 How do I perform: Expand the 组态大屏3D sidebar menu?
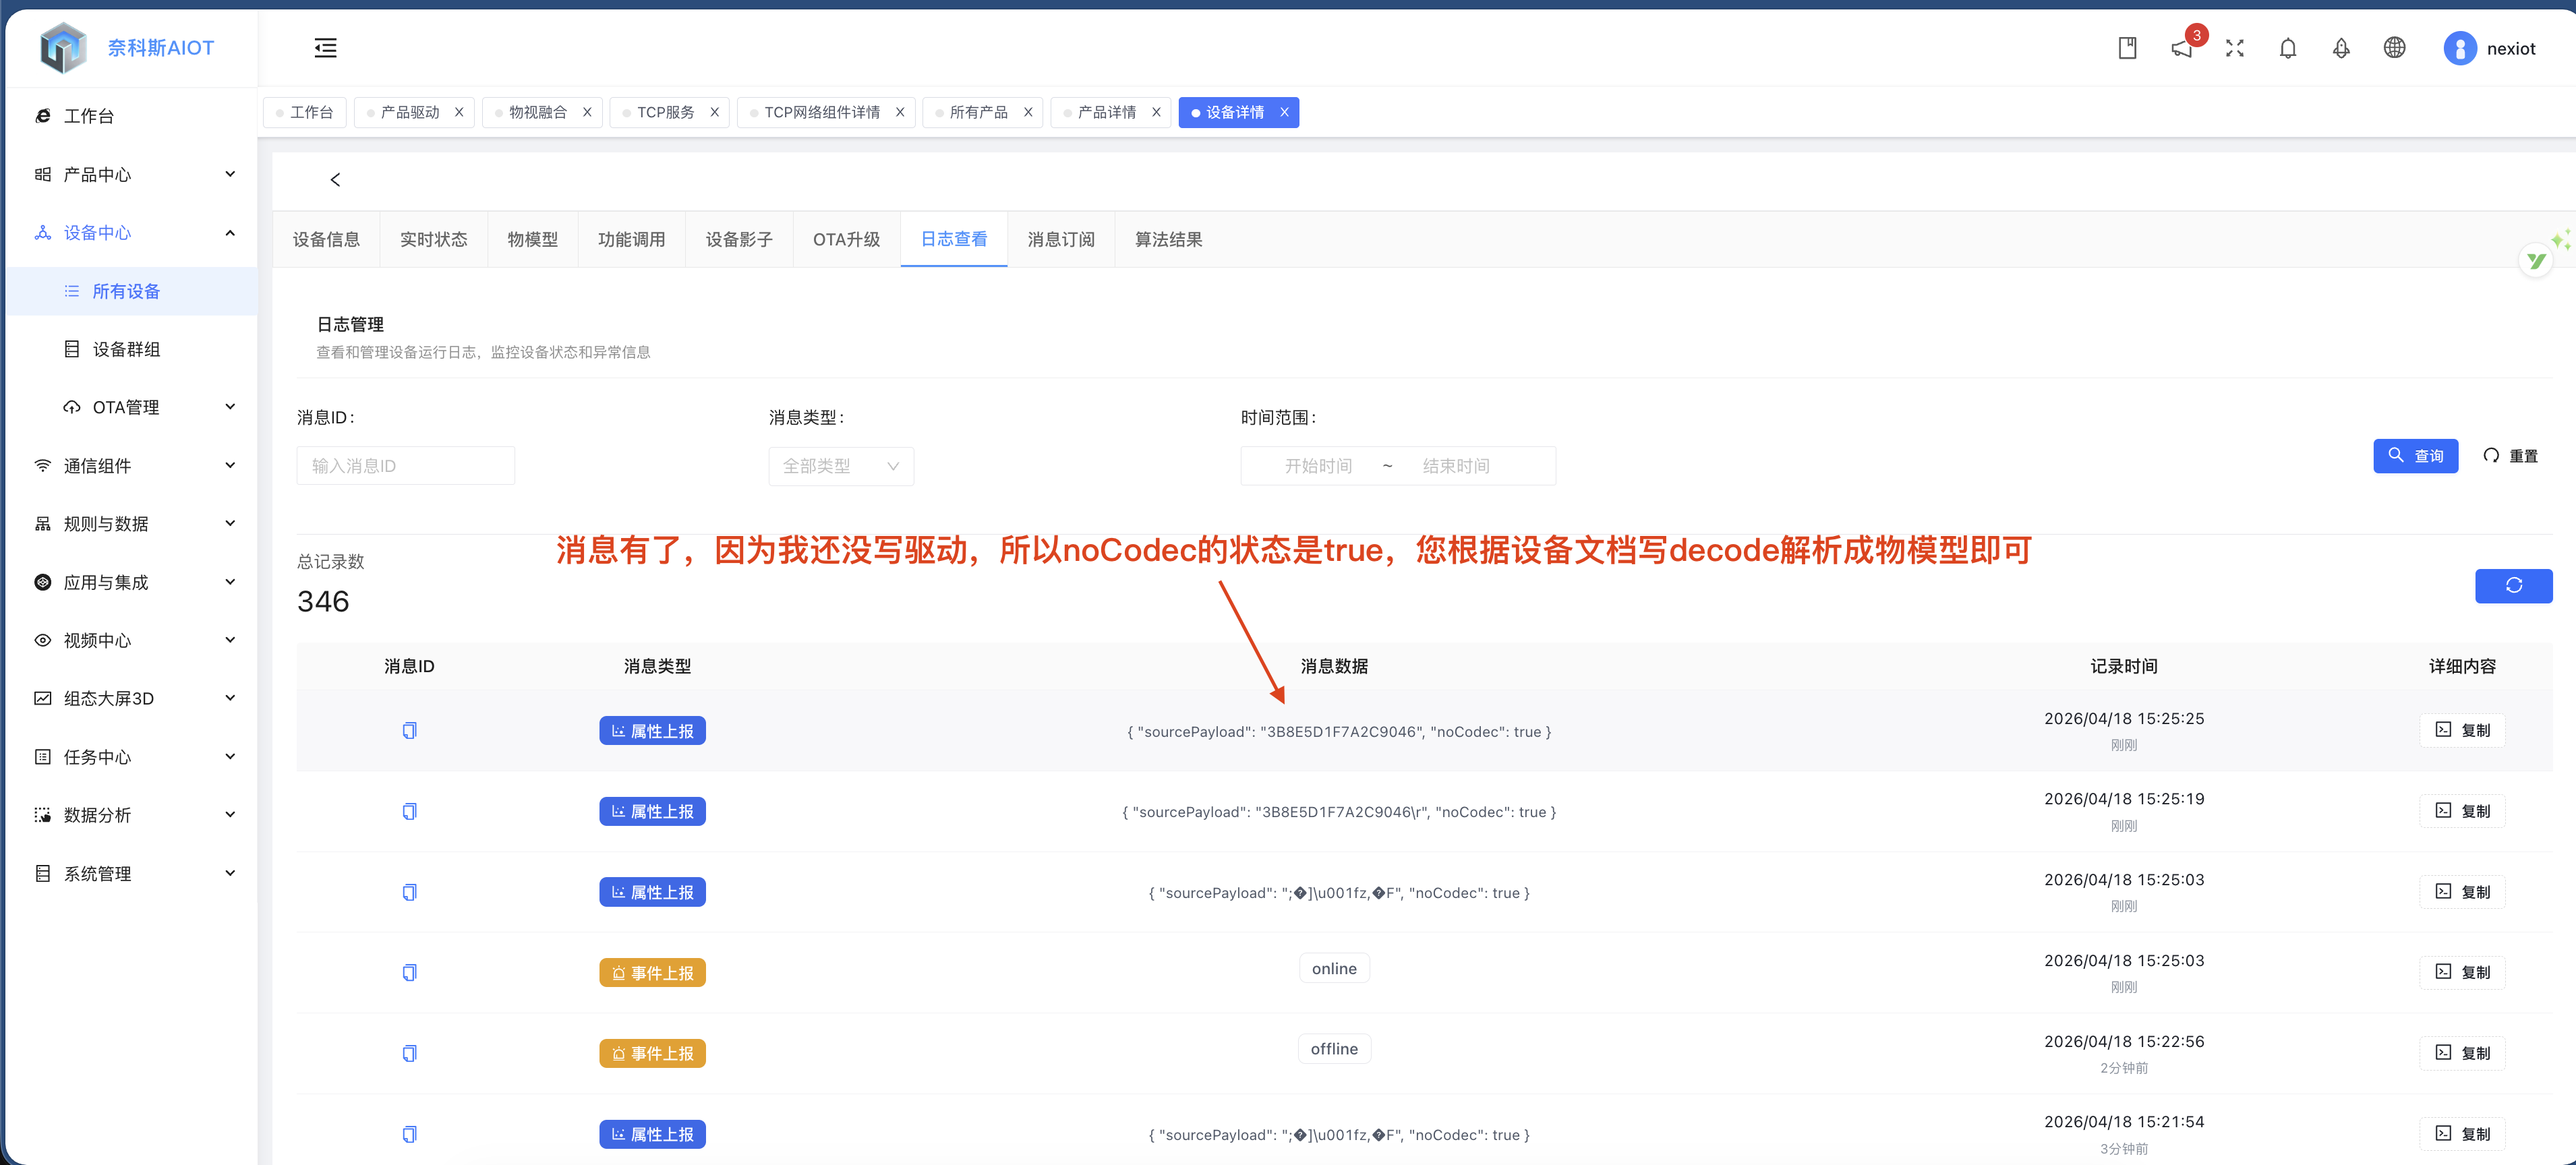(132, 698)
